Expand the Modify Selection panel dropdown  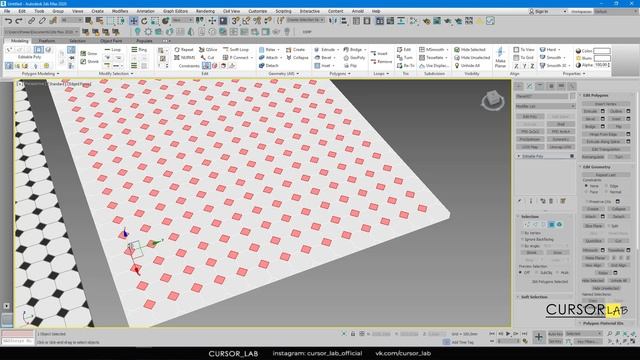coord(132,74)
